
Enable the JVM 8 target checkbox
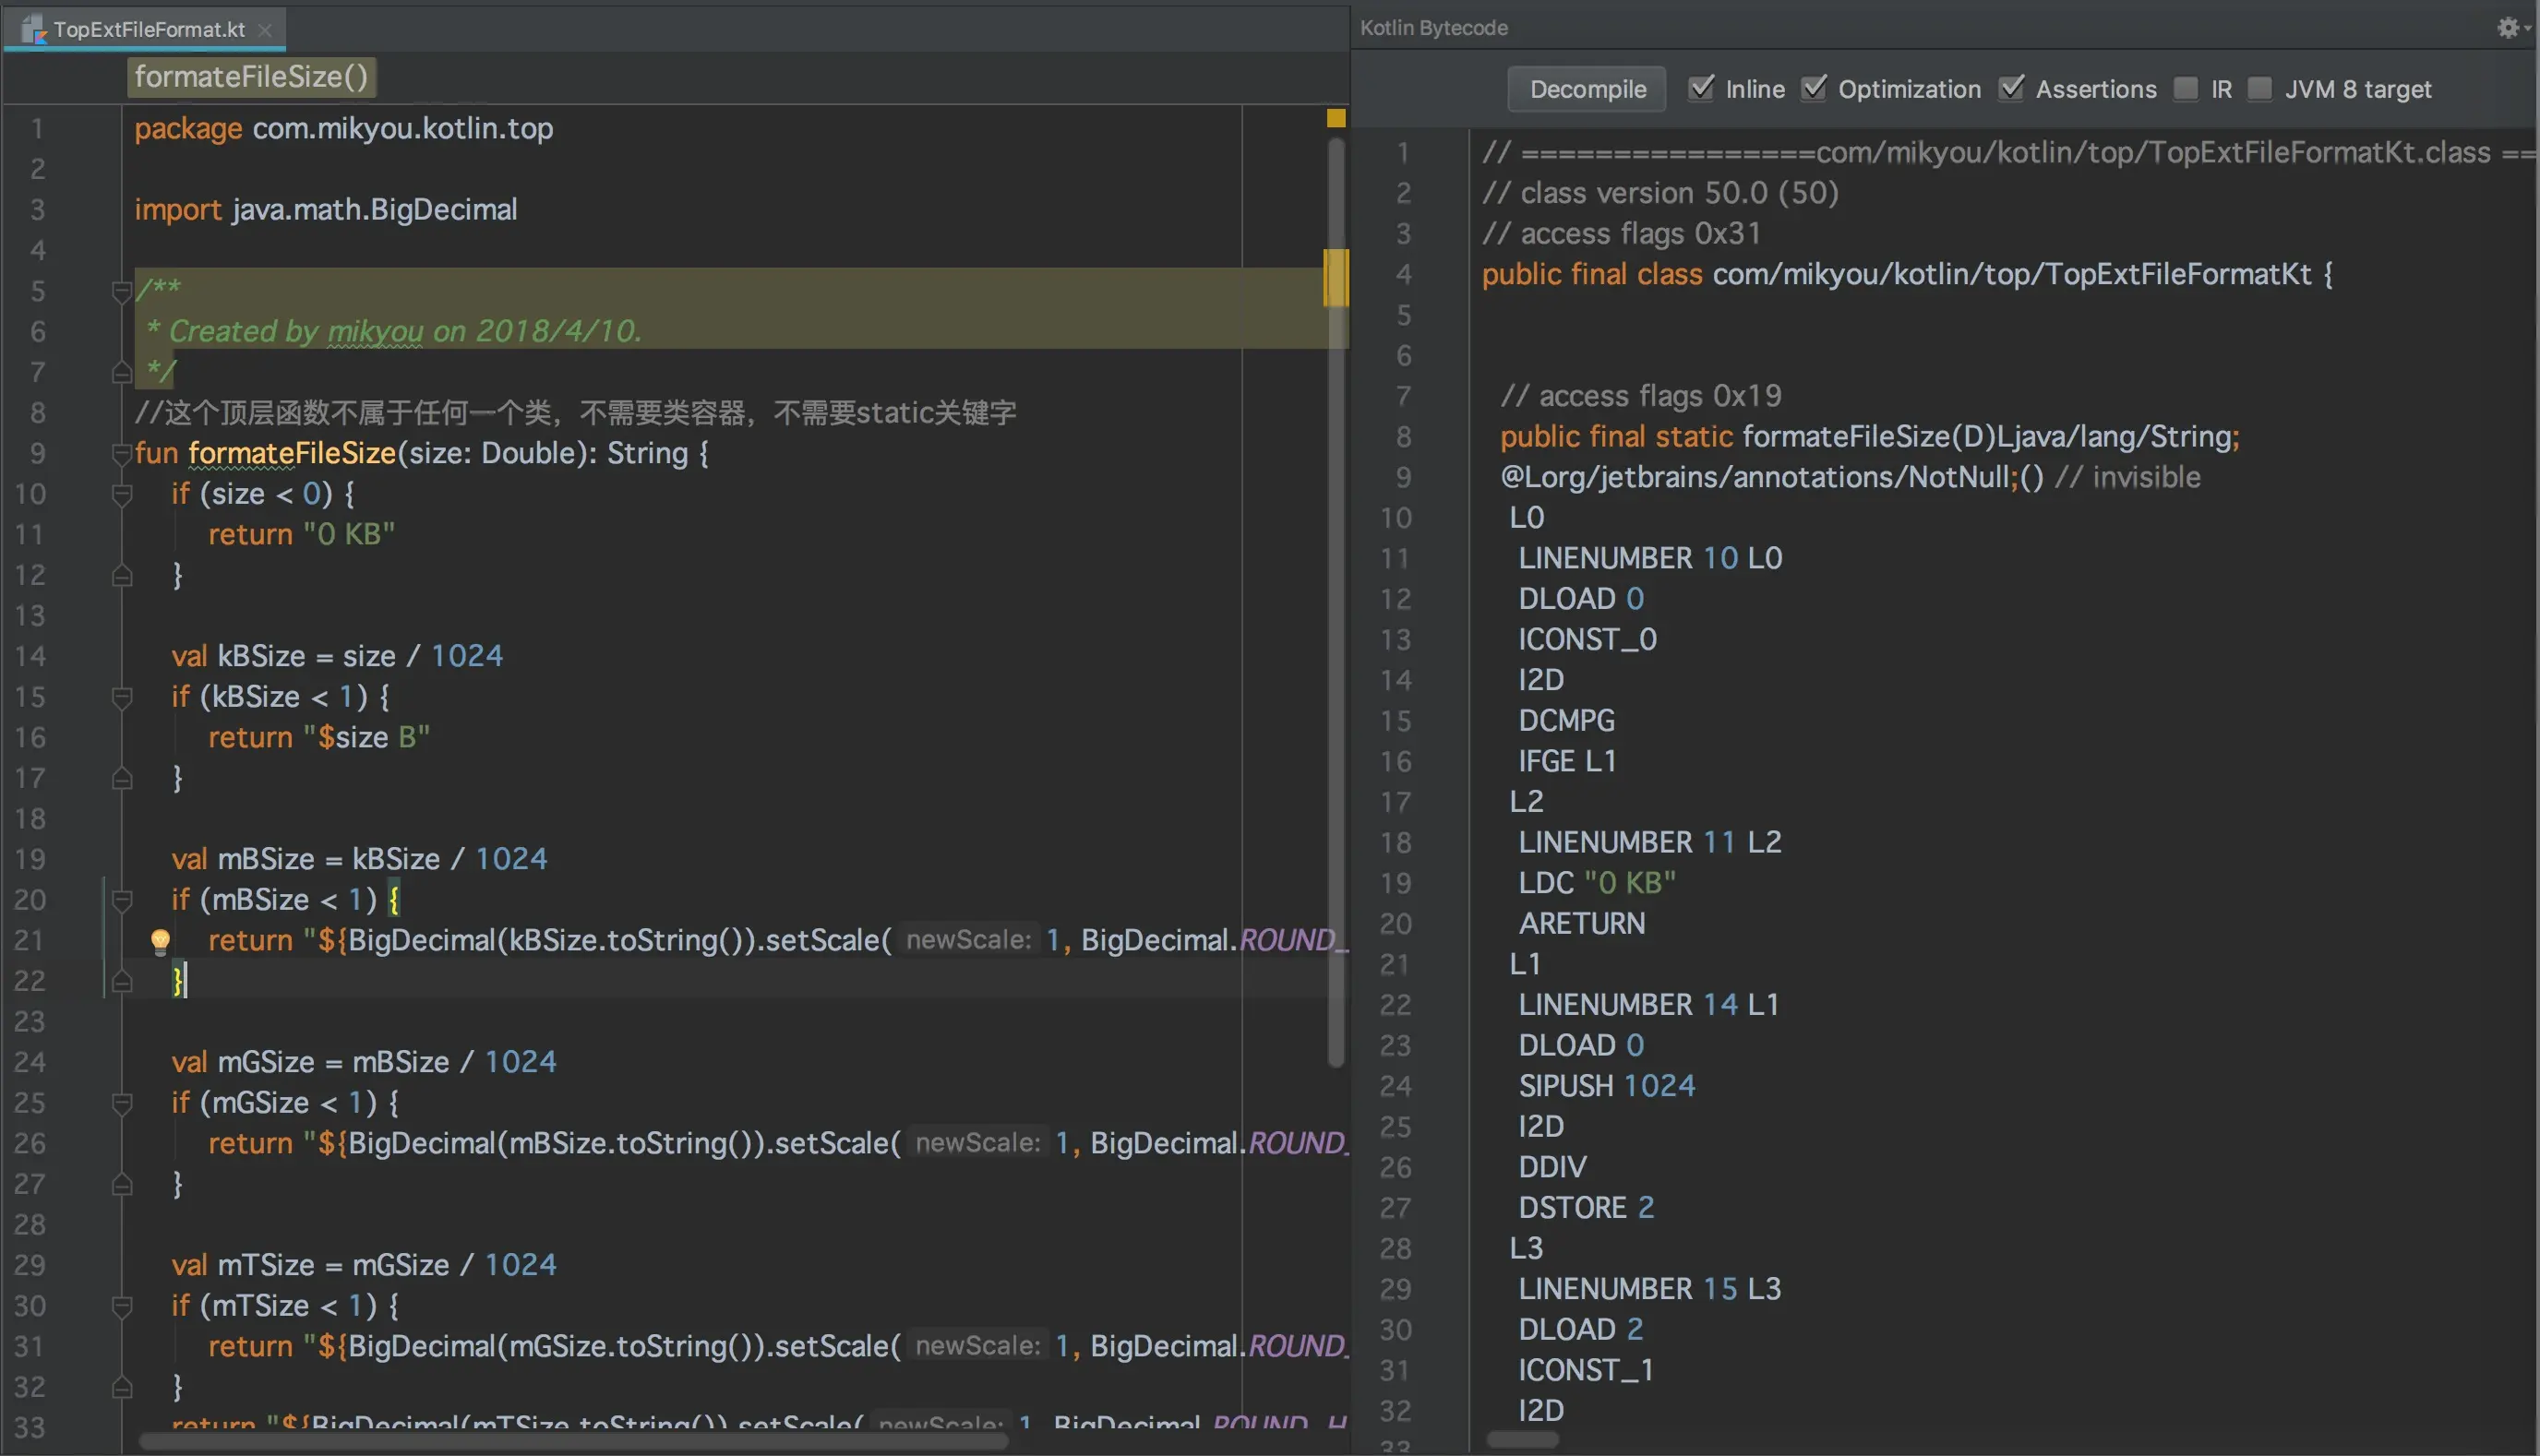(2260, 88)
